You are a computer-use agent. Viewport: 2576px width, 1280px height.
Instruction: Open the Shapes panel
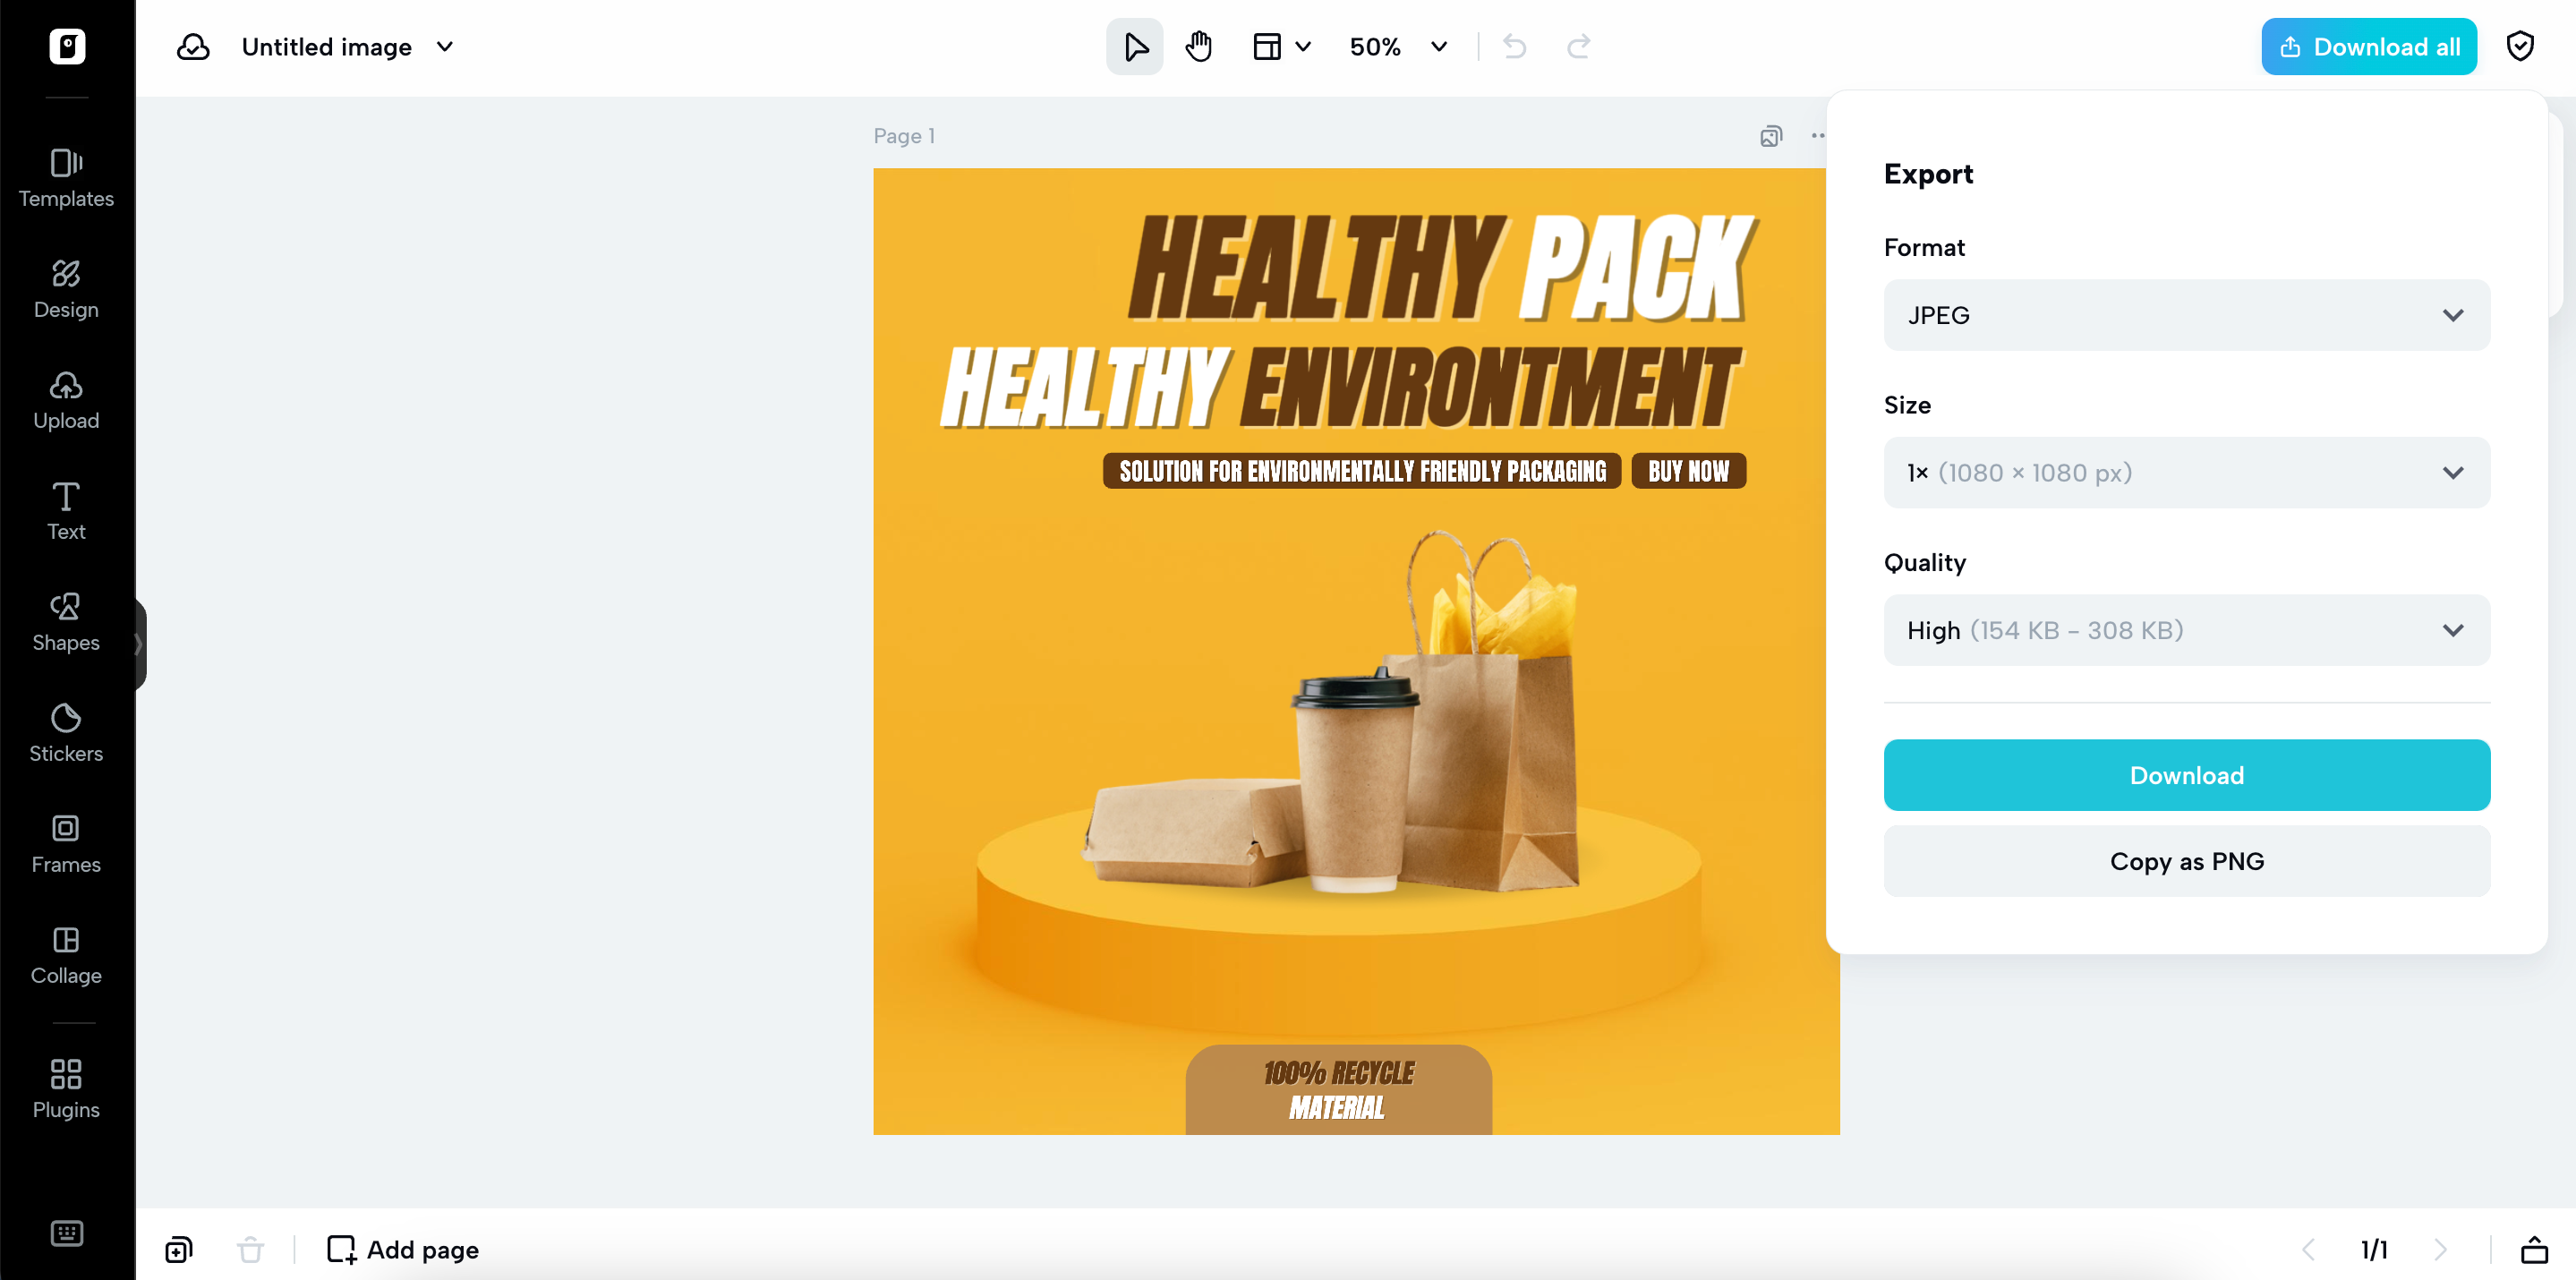[66, 620]
